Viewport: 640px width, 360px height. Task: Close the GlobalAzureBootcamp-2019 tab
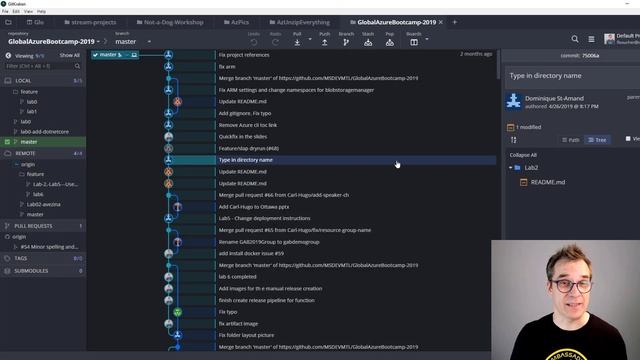(x=441, y=22)
